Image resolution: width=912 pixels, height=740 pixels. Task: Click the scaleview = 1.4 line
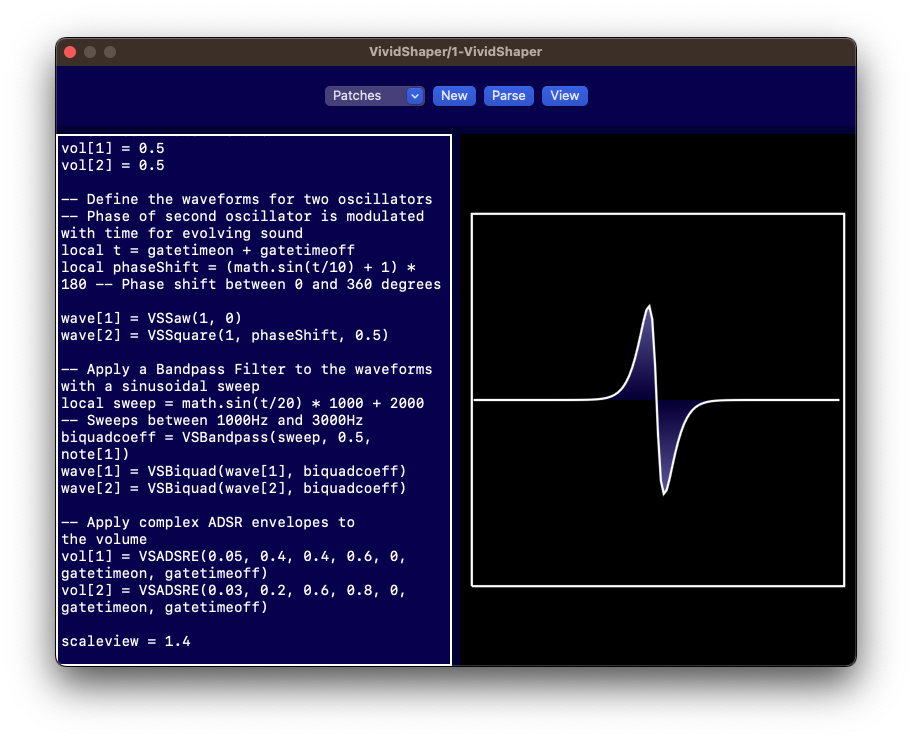pos(125,641)
